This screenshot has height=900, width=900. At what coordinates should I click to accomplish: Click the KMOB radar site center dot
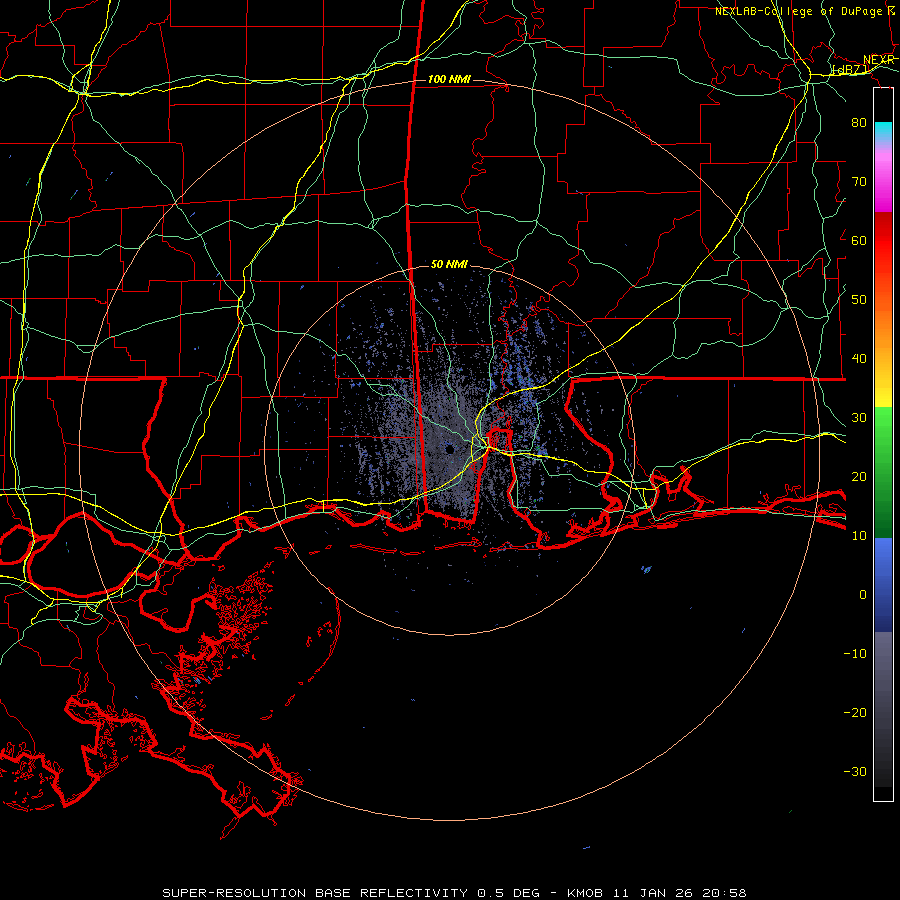coord(449,449)
